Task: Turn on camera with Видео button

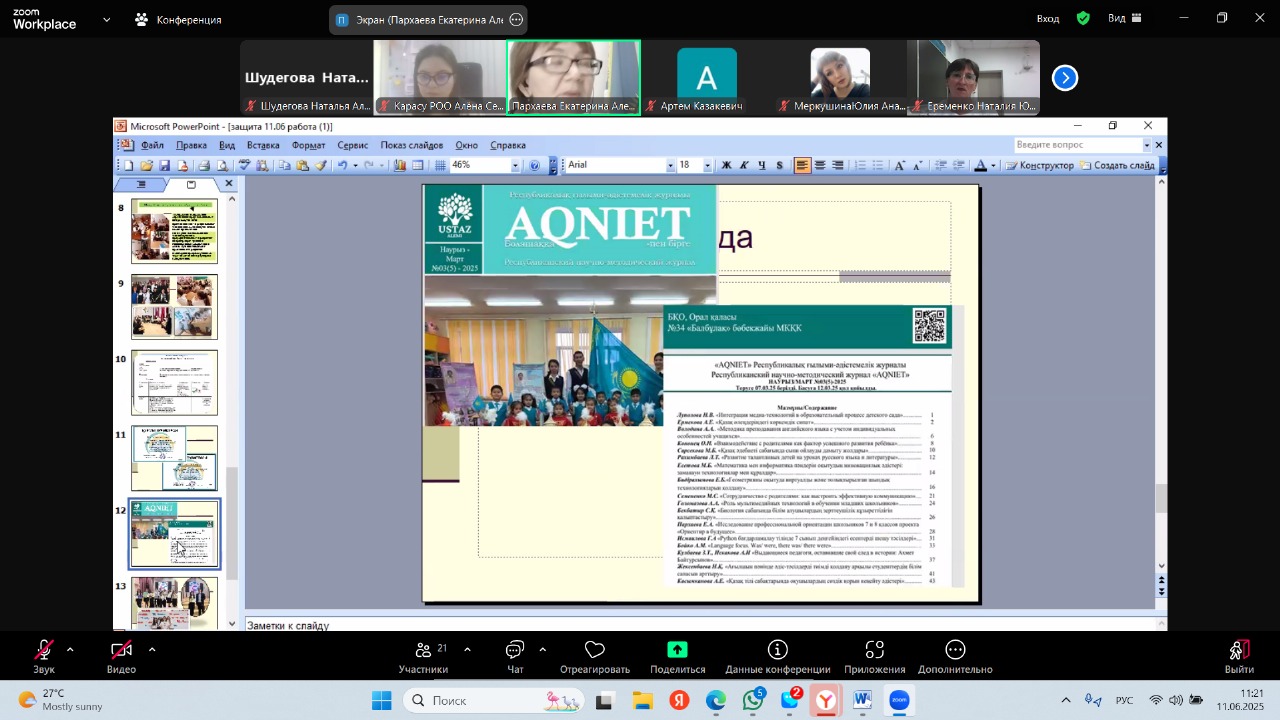Action: click(121, 651)
